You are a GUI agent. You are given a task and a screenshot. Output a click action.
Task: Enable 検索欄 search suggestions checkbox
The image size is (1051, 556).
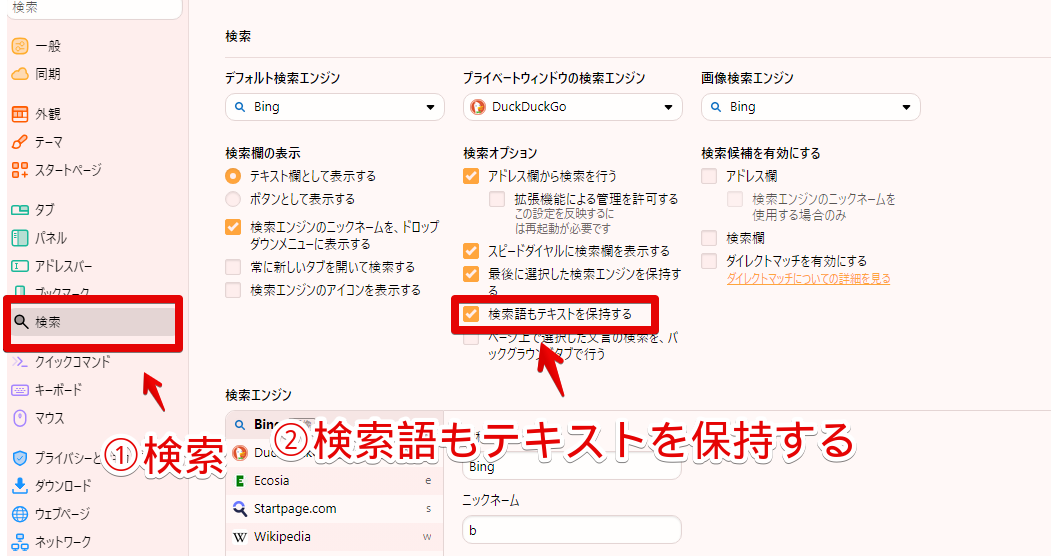click(708, 238)
